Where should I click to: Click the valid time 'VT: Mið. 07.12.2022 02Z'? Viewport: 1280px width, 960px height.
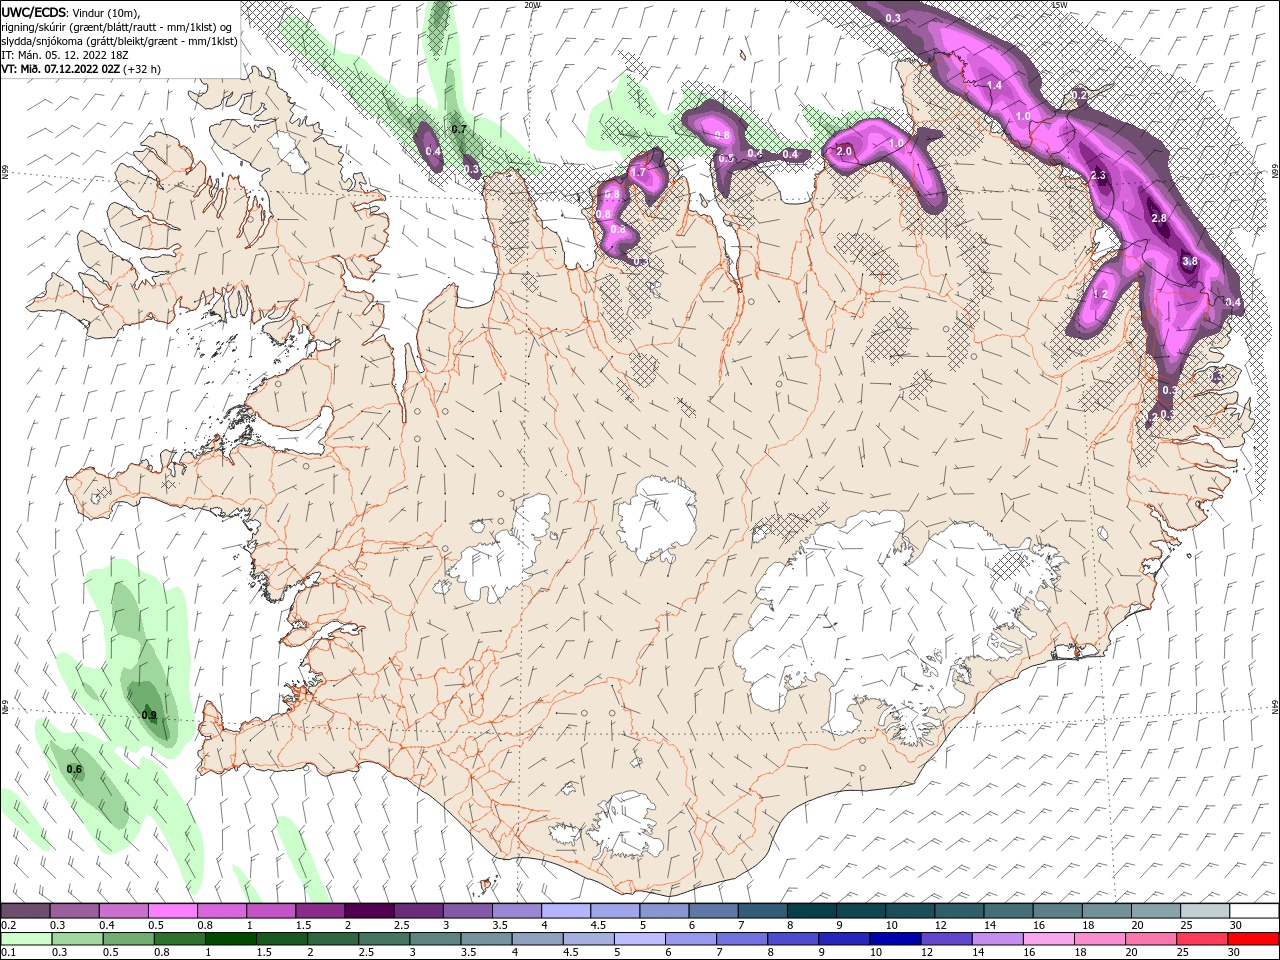(61, 69)
